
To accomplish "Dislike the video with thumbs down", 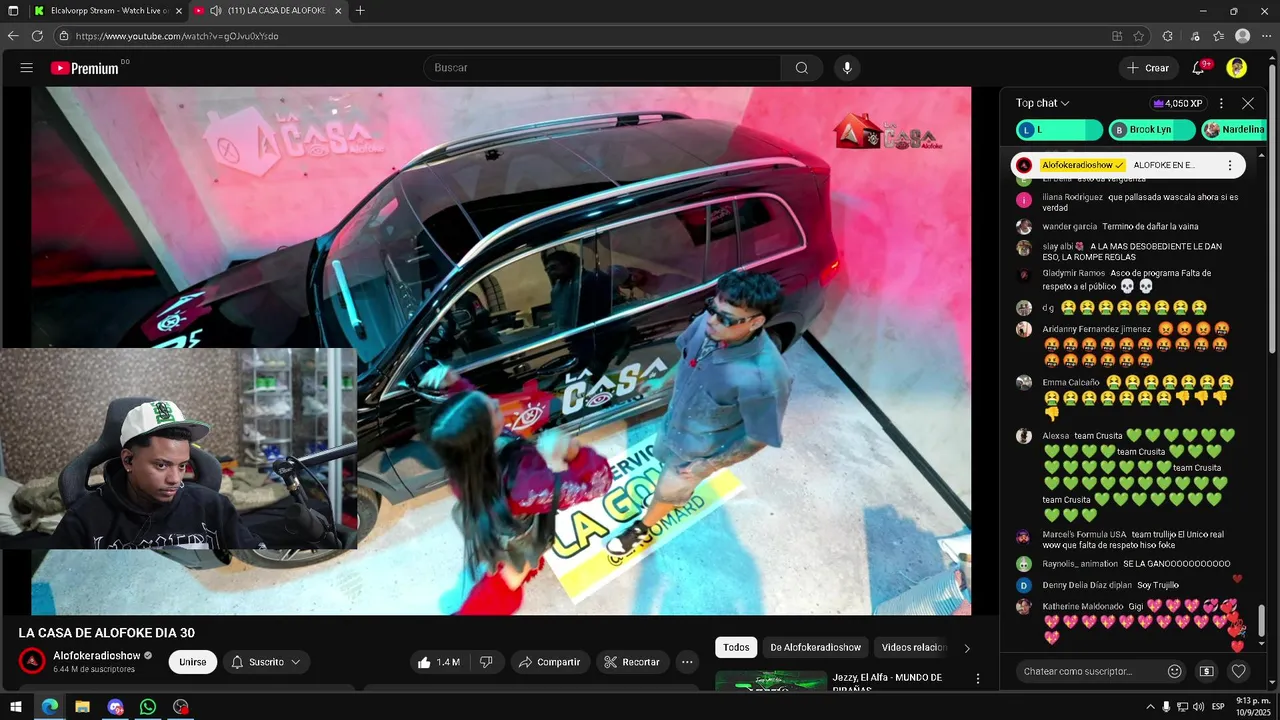I will click(x=487, y=662).
